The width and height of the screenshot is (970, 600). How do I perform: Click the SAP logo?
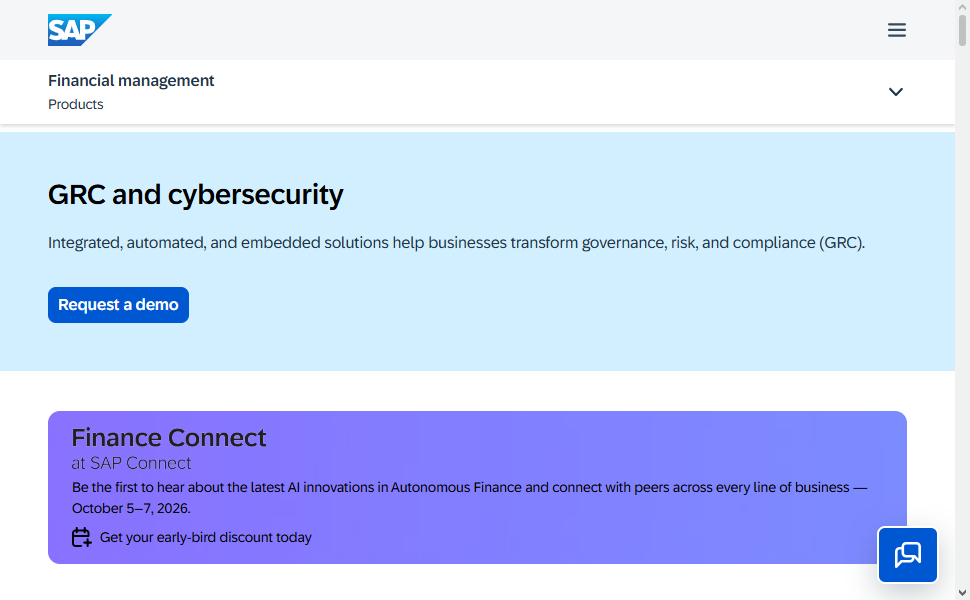tap(80, 30)
